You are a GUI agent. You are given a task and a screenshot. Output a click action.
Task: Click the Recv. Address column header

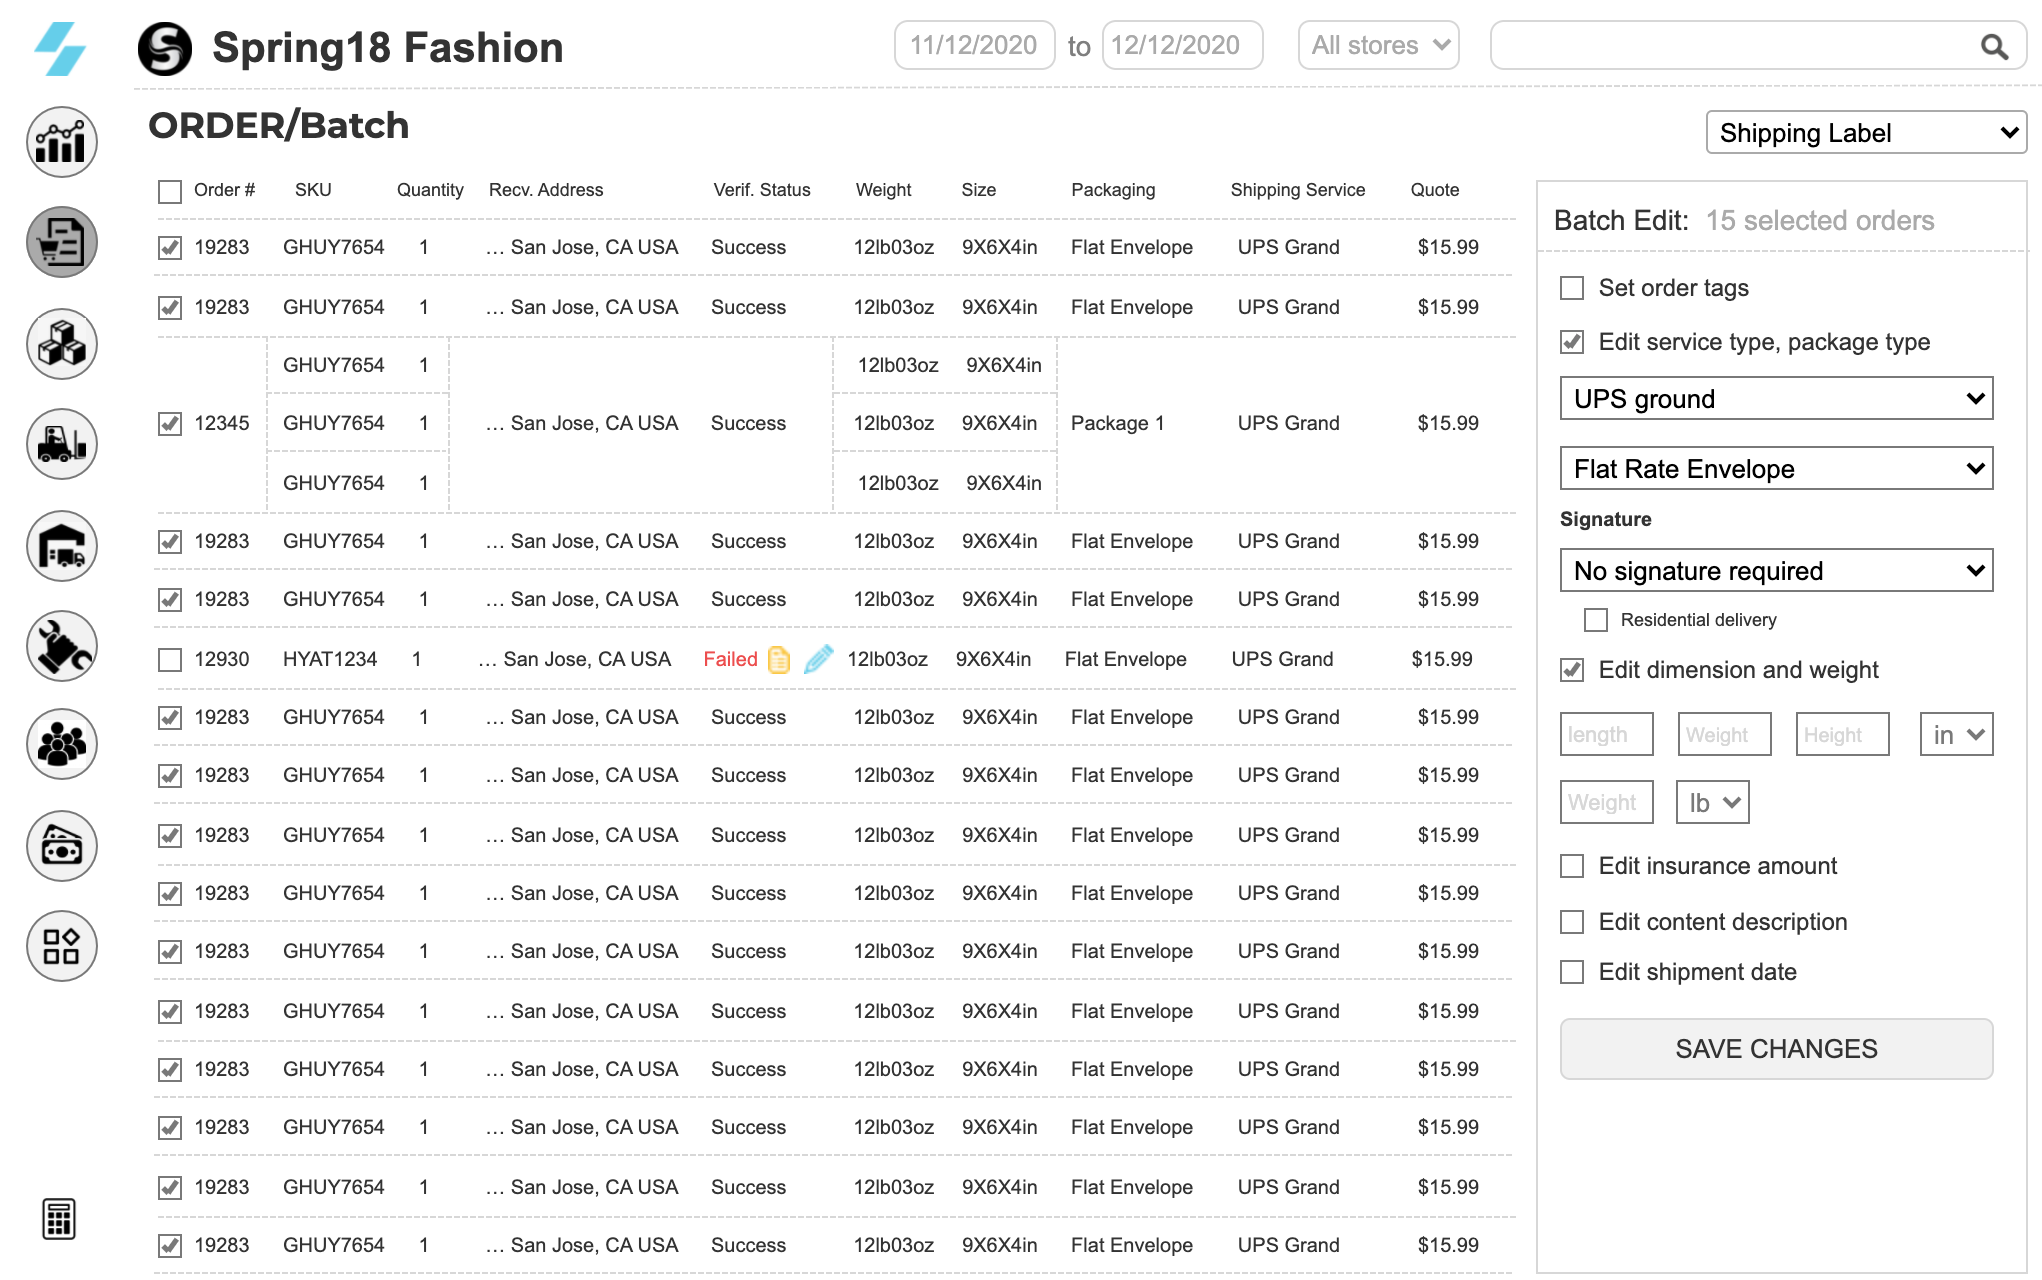coord(546,190)
